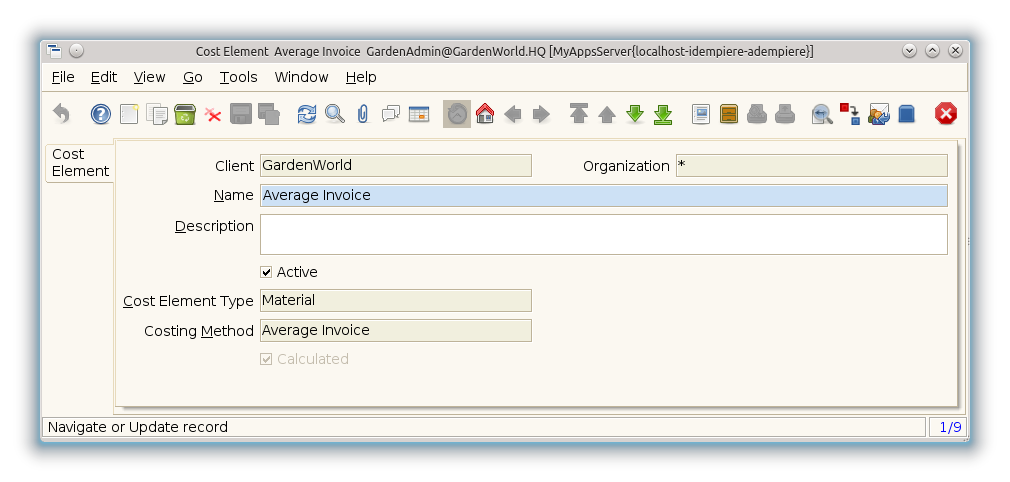Click the paperclip attachment icon
The width and height of the screenshot is (1010, 482).
click(x=362, y=114)
